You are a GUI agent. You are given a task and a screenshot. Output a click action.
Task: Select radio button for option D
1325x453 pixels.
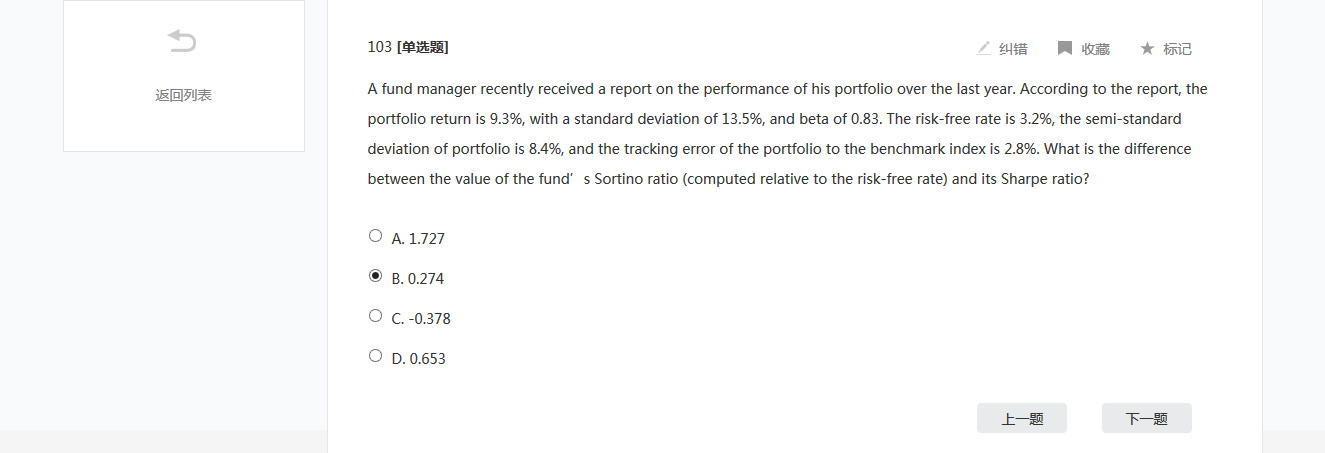(375, 355)
